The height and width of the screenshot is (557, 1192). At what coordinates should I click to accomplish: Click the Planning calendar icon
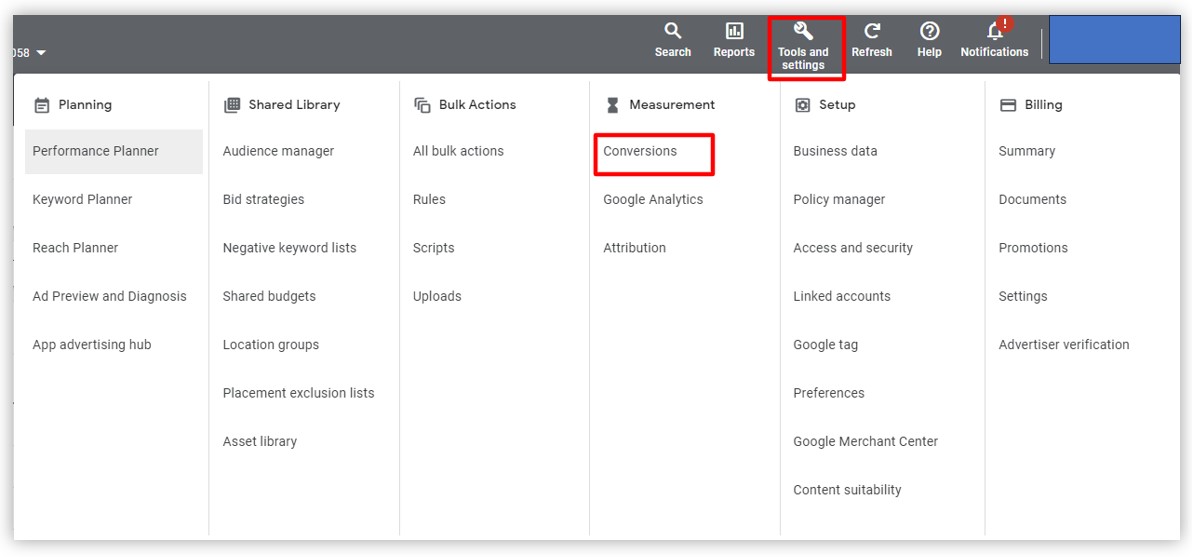tap(43, 106)
